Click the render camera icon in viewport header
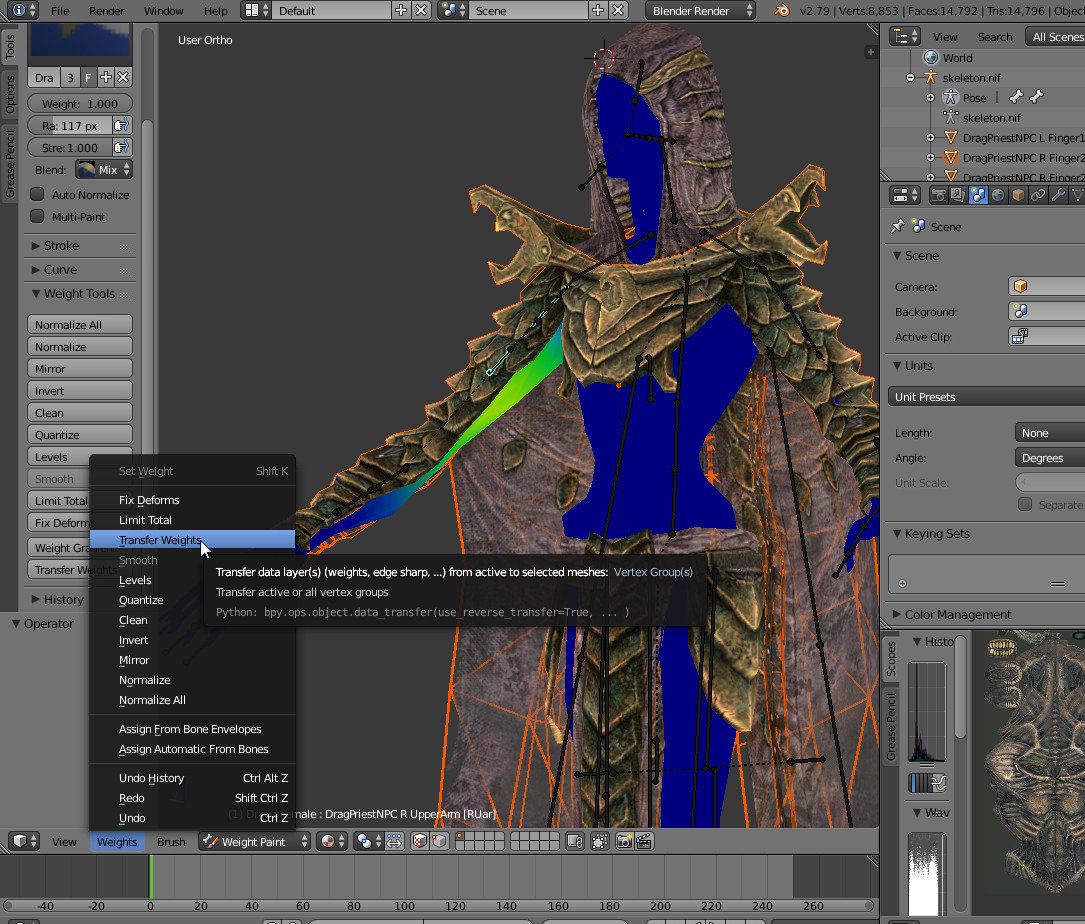This screenshot has height=924, width=1085. (624, 842)
